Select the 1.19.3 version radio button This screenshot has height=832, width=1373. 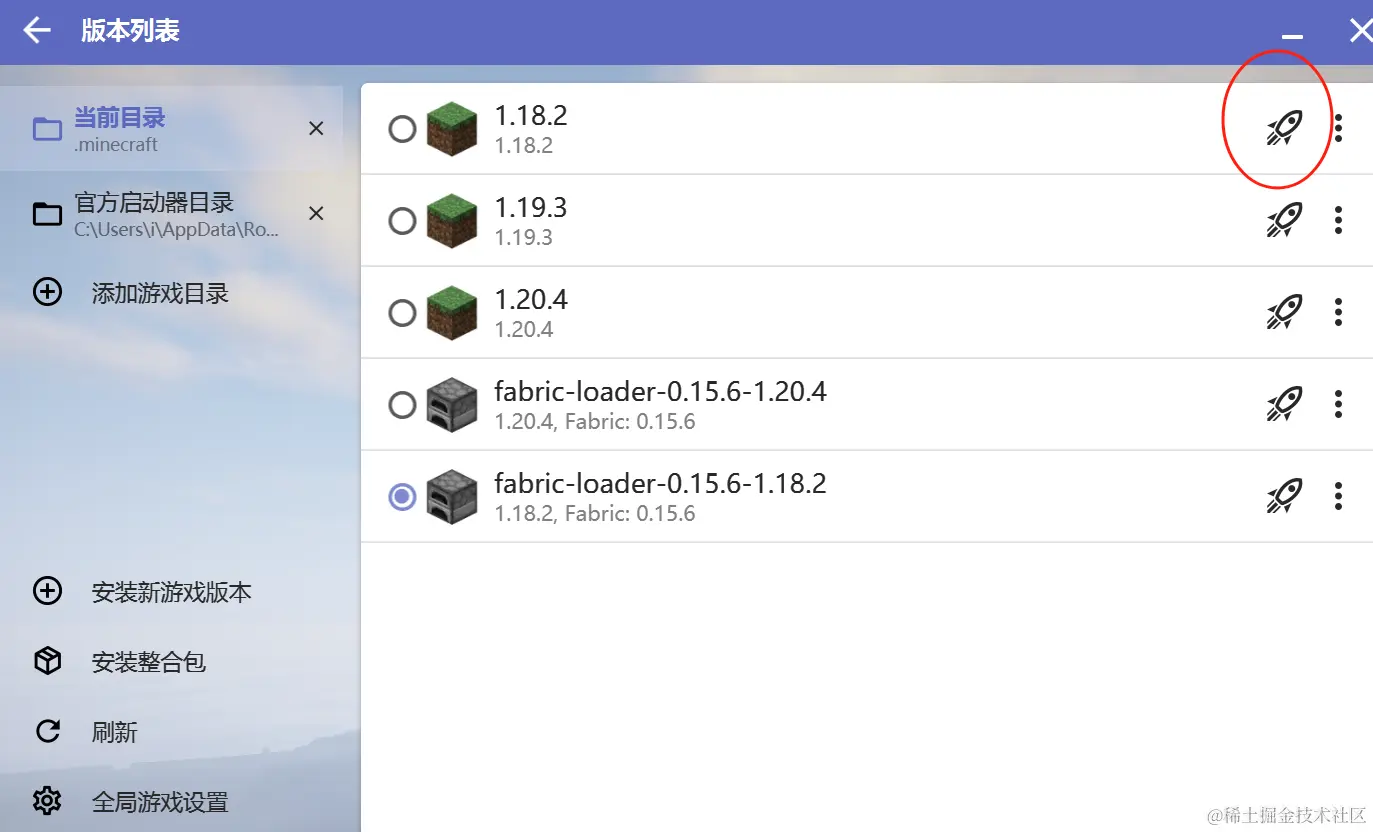[x=402, y=221]
